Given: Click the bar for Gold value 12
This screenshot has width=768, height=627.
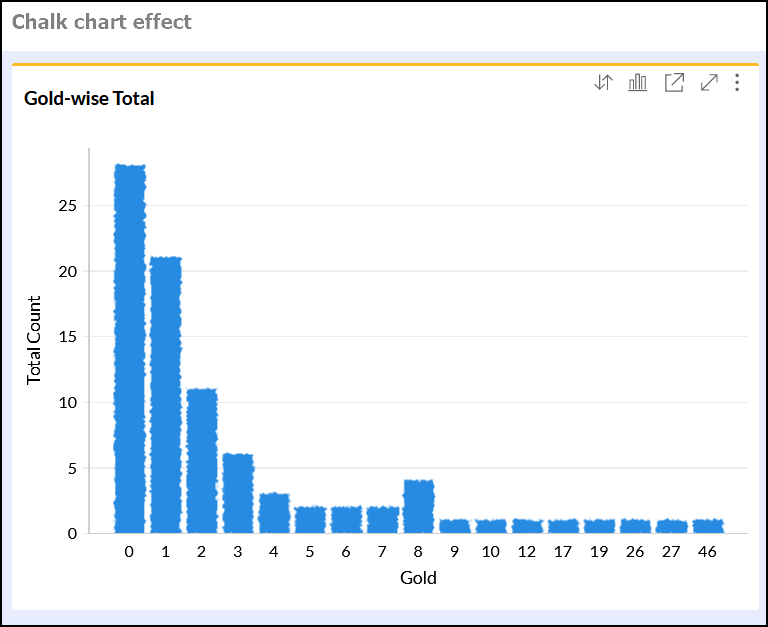Looking at the screenshot, I should tap(527, 526).
